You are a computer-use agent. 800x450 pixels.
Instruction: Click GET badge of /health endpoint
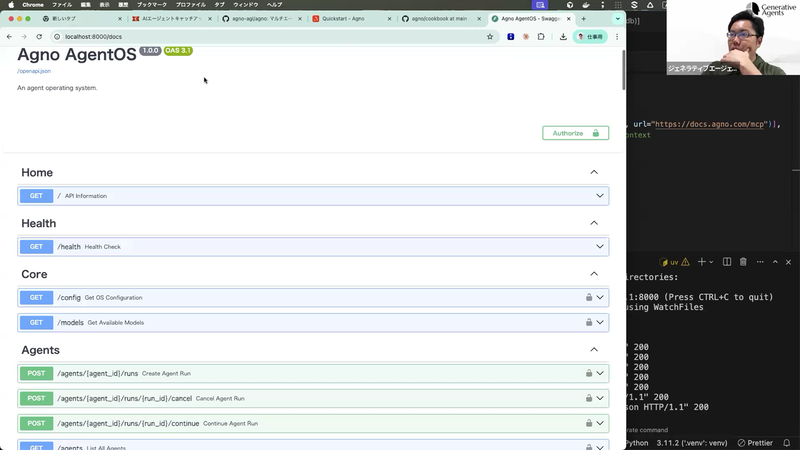click(x=36, y=247)
